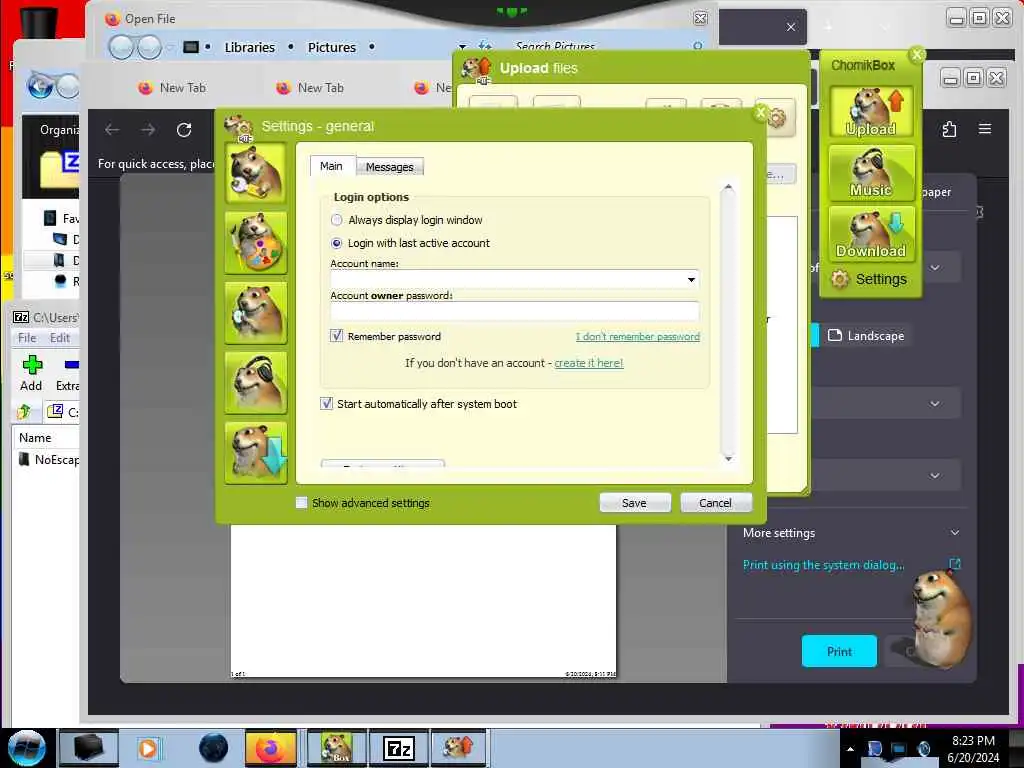Click the taskbar clock showing 8:23 PM
Image resolution: width=1024 pixels, height=768 pixels.
(973, 749)
